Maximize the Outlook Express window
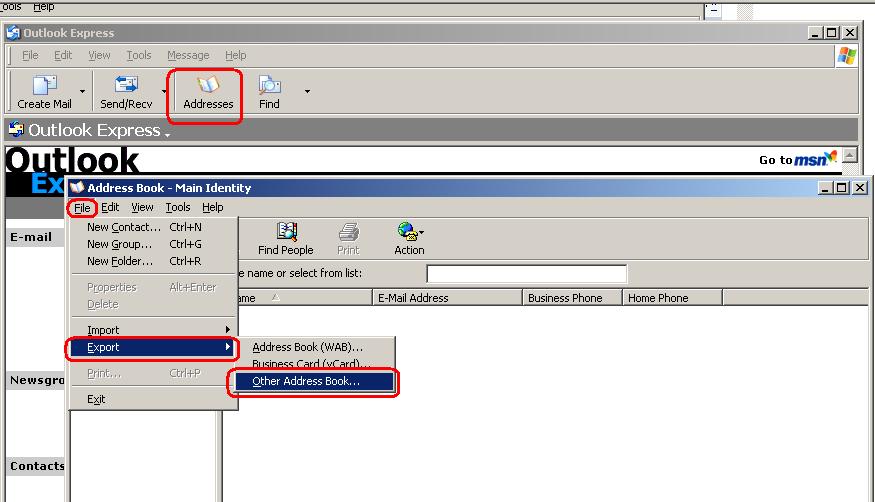 [831, 33]
